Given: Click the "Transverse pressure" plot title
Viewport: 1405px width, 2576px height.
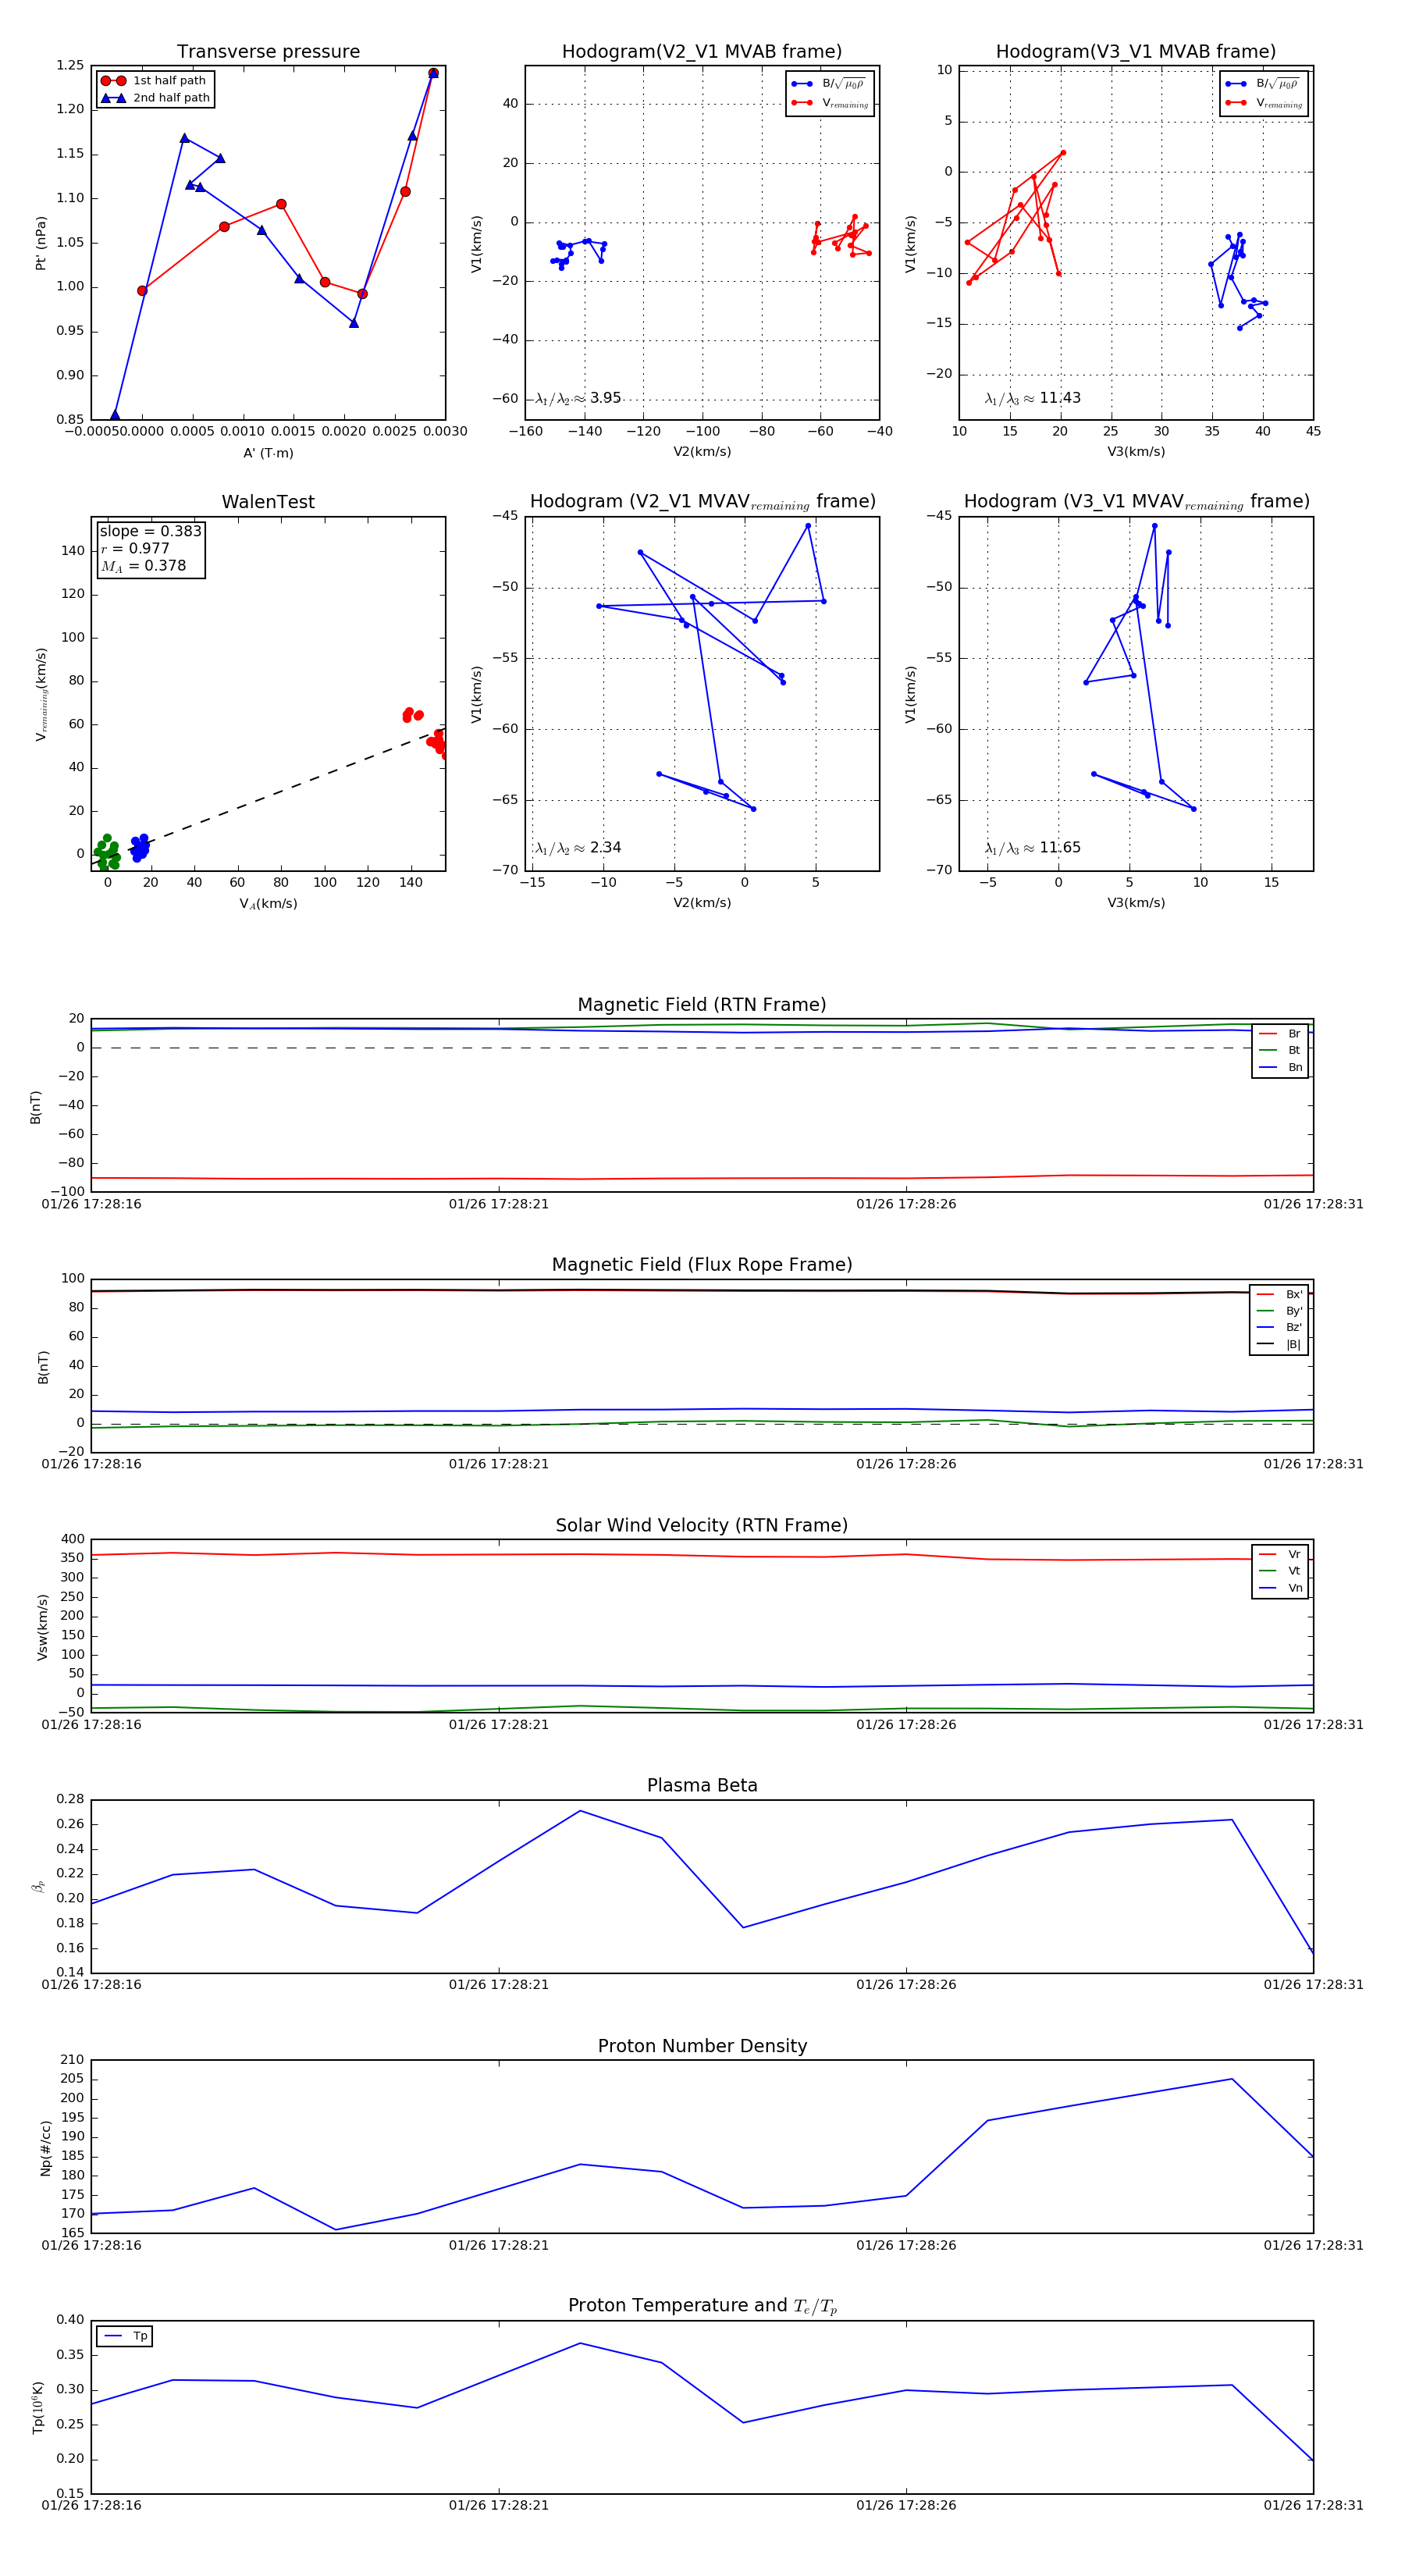Looking at the screenshot, I should click(x=268, y=52).
